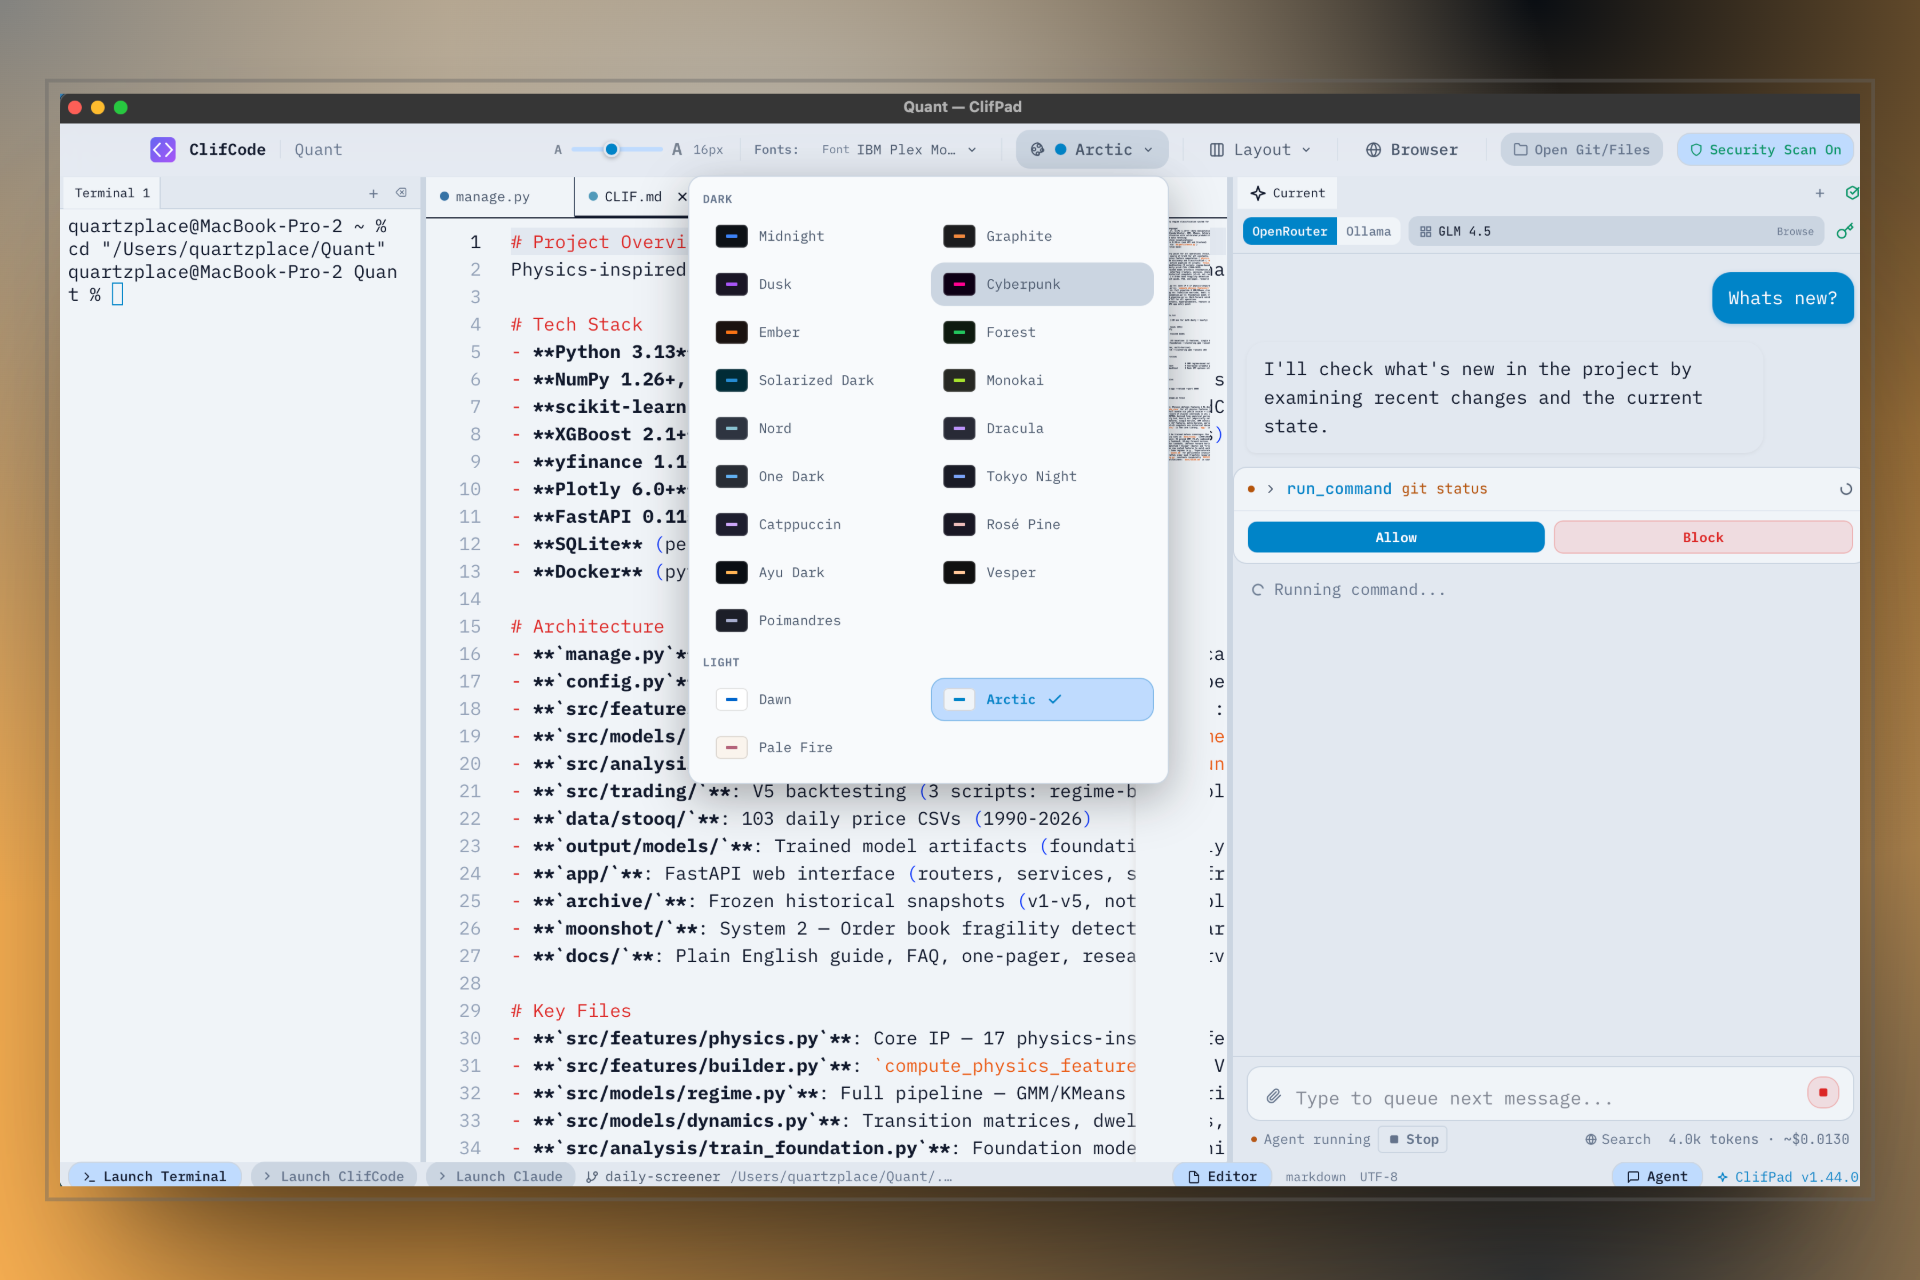Select the OpenRouter provider
The width and height of the screenshot is (1920, 1280).
1289,231
